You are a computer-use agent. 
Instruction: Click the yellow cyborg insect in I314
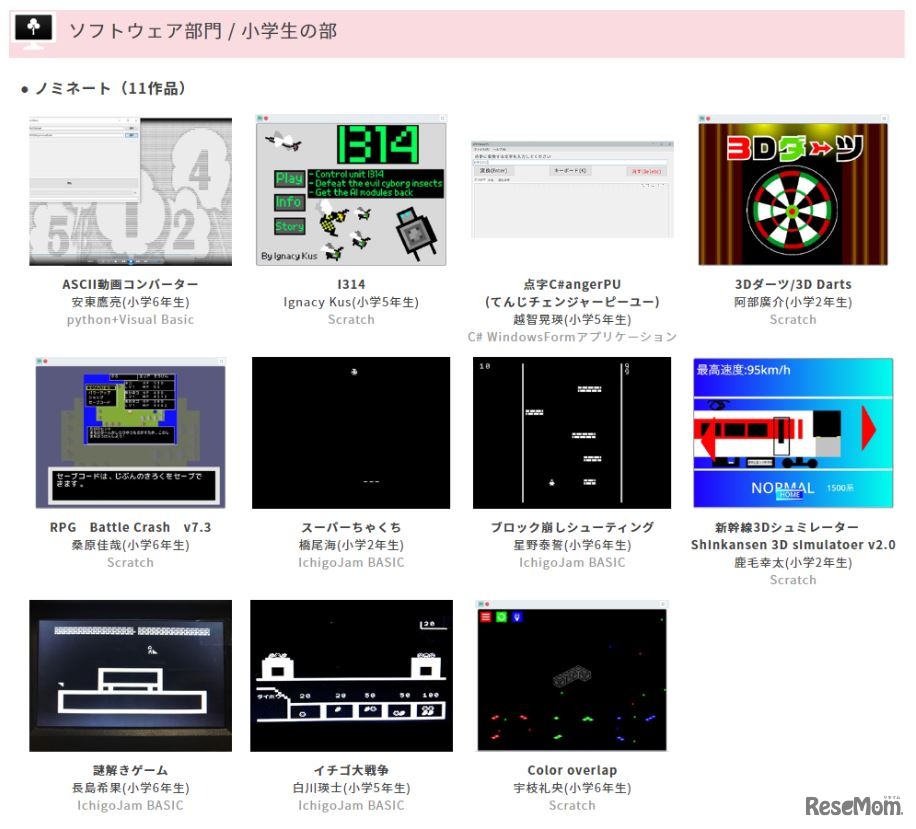click(x=331, y=222)
